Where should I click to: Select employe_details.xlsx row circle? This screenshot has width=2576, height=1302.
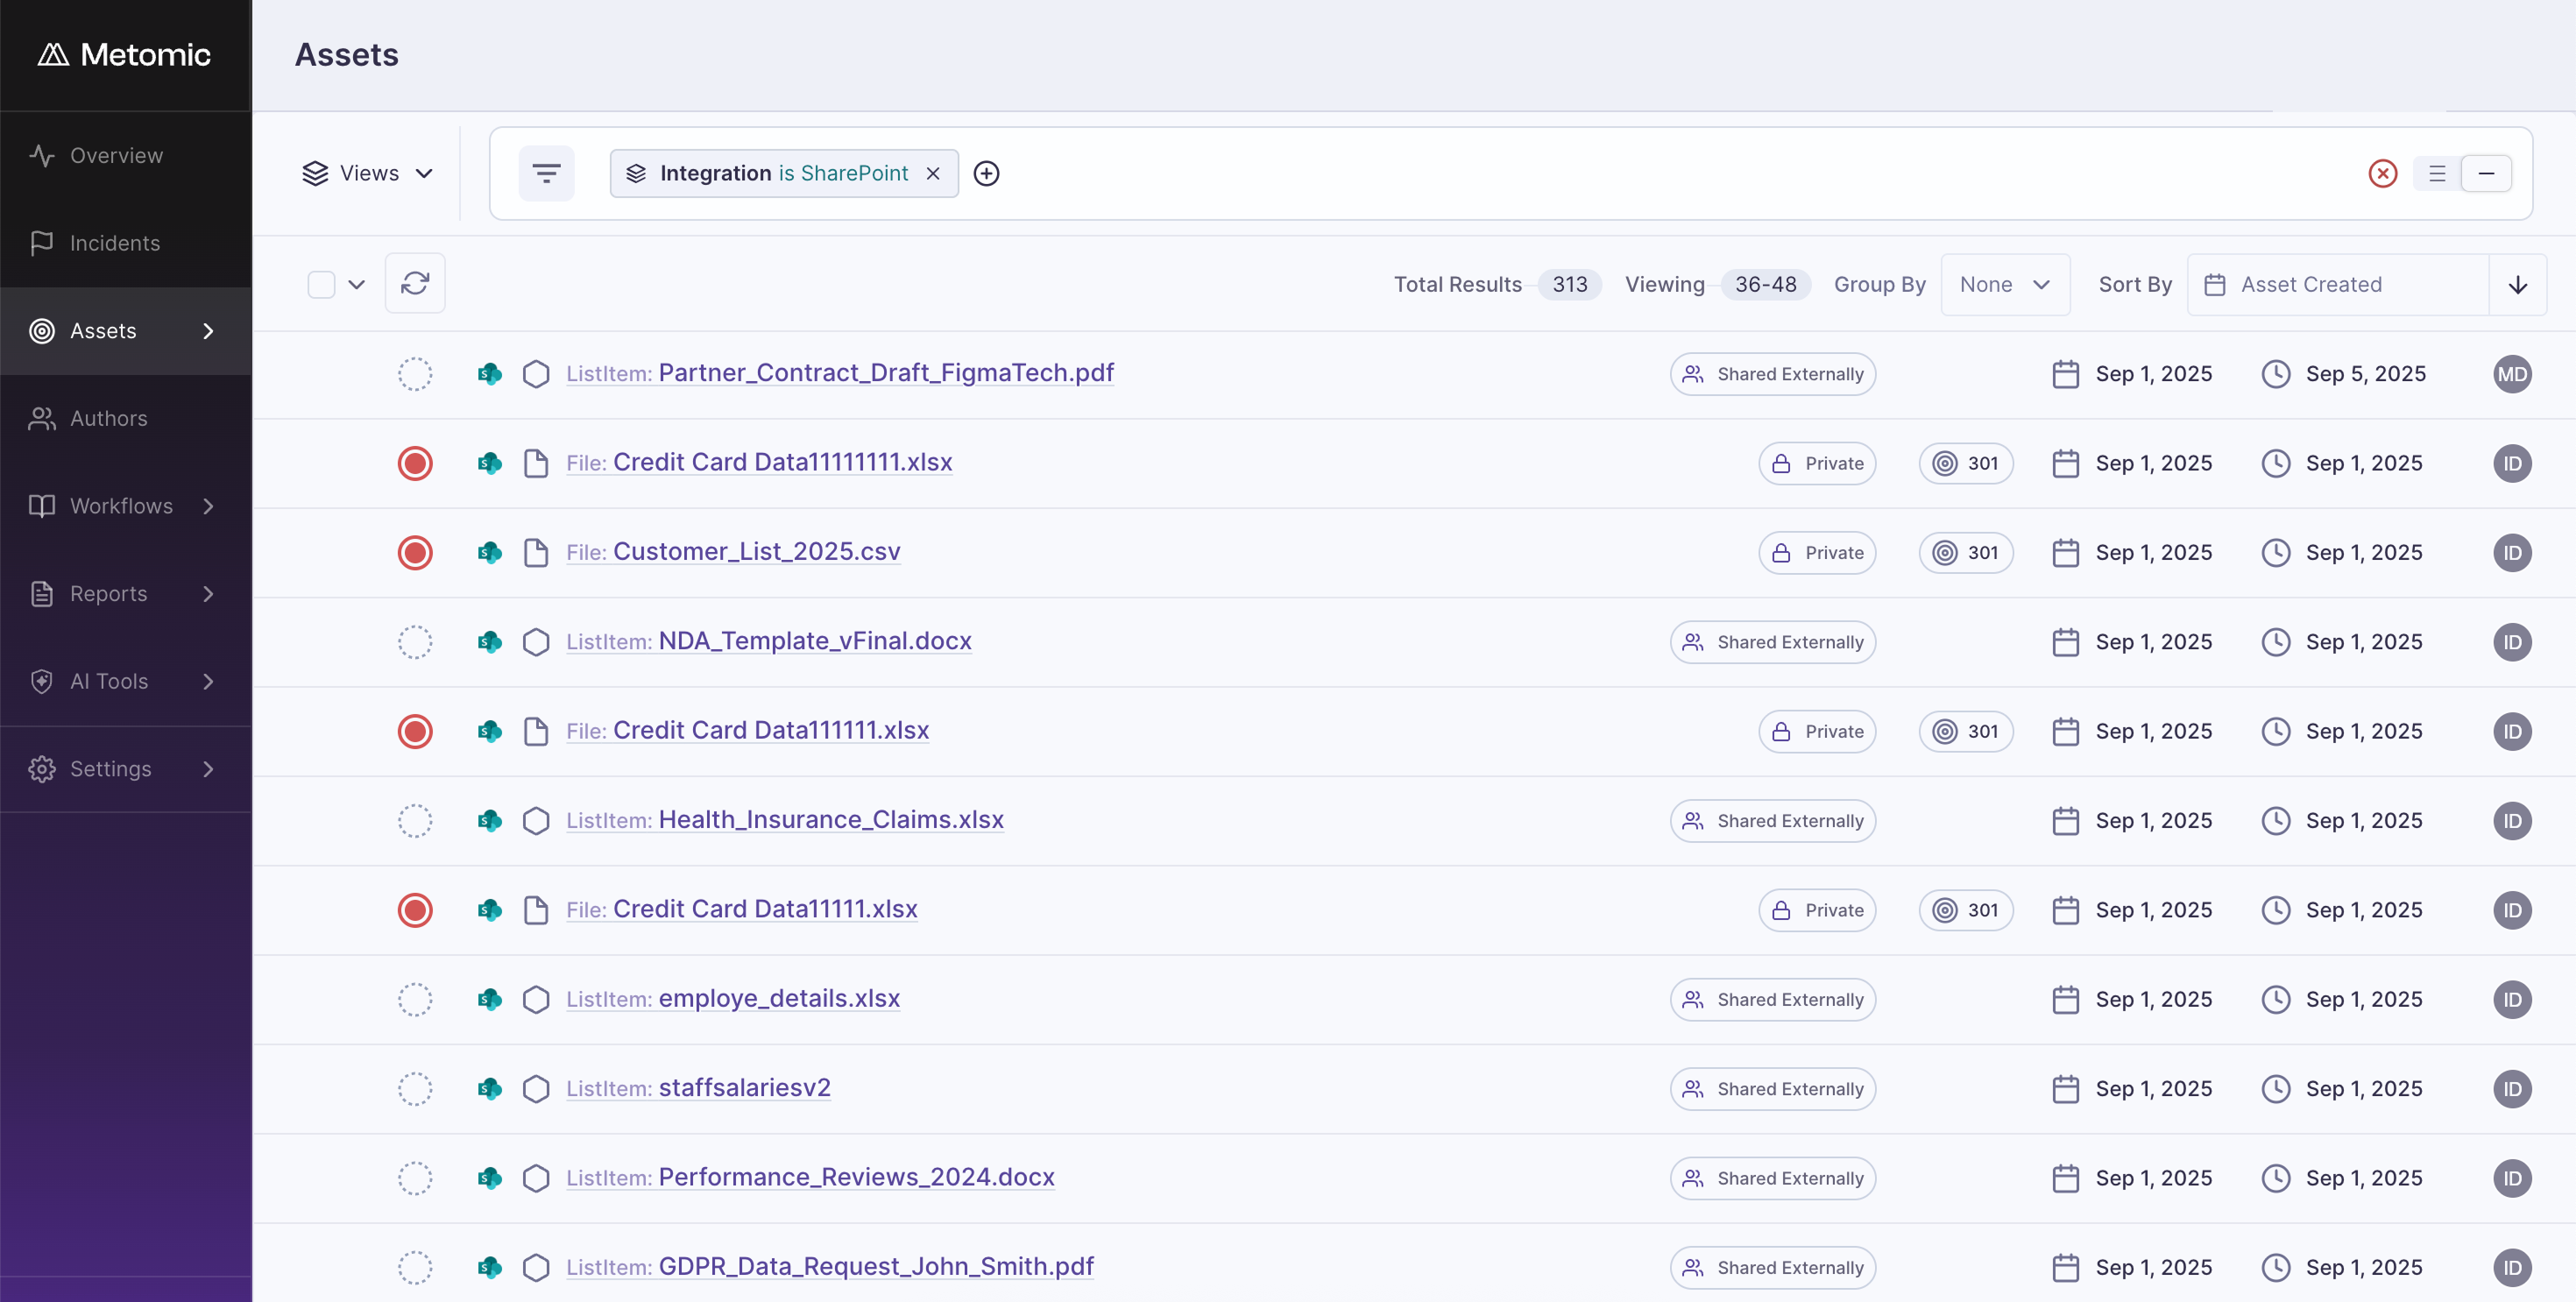(x=415, y=999)
